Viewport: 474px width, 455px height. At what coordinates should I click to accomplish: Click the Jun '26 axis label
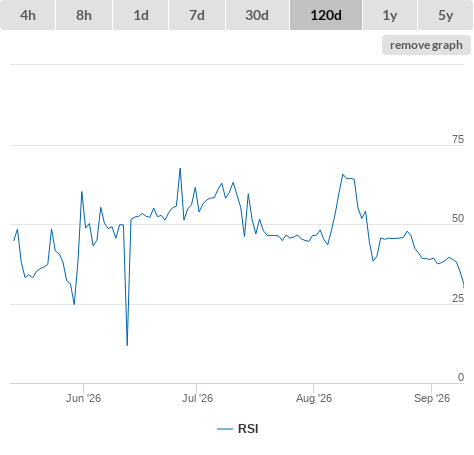pos(83,398)
